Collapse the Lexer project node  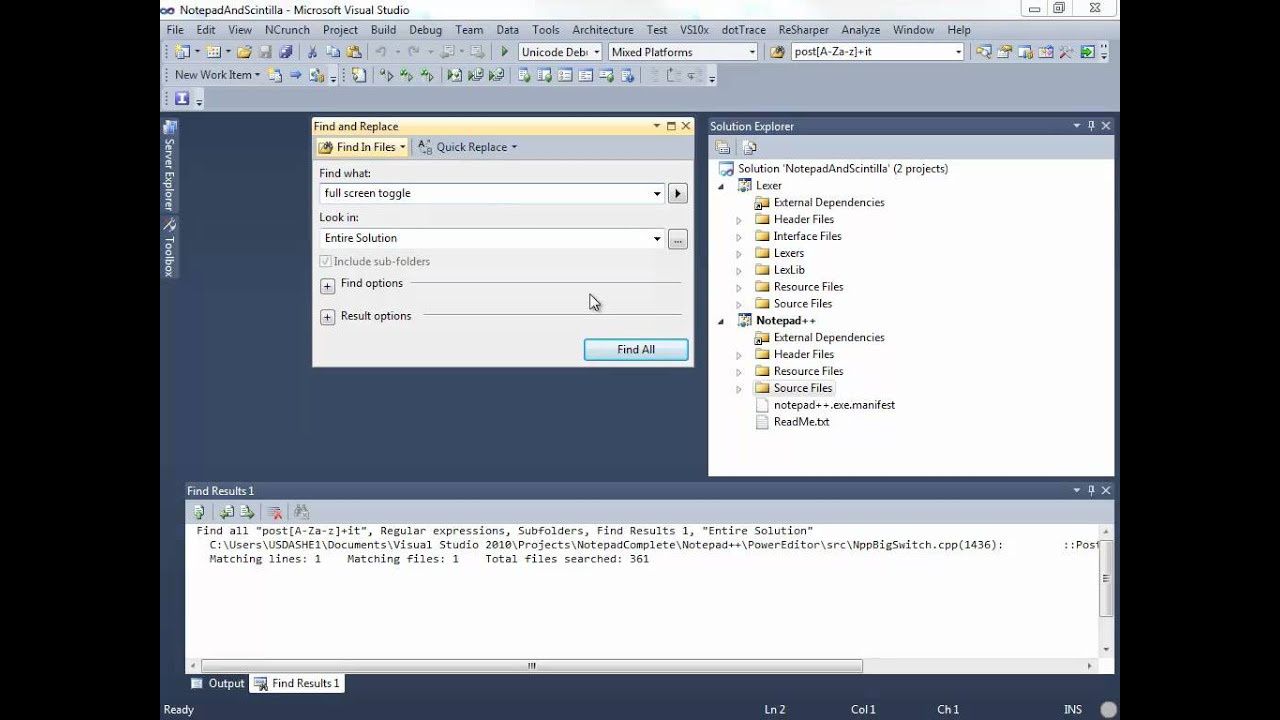tap(721, 186)
